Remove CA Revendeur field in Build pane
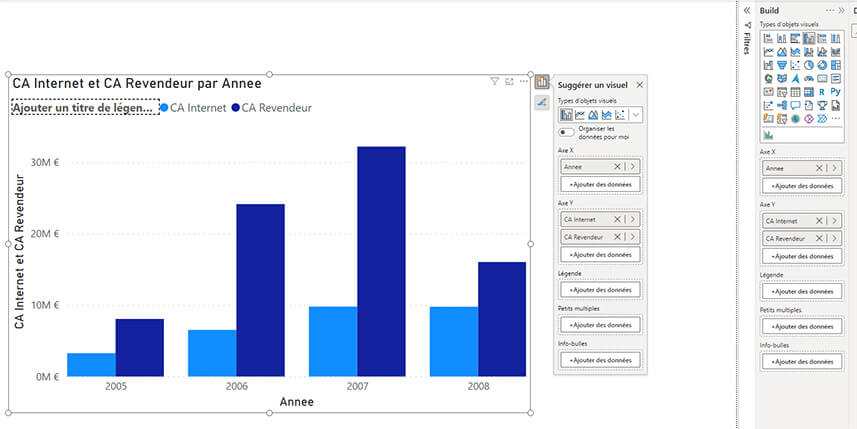The image size is (857, 429). pyautogui.click(x=819, y=238)
